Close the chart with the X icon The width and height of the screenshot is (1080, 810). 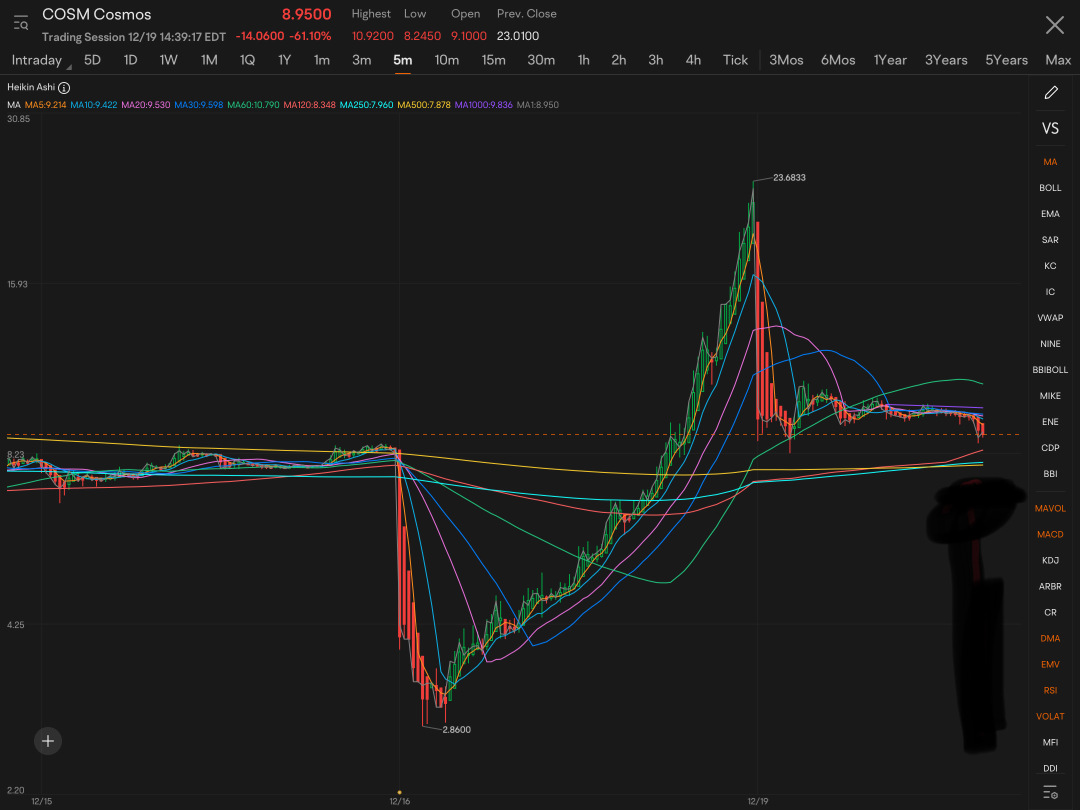point(1055,25)
